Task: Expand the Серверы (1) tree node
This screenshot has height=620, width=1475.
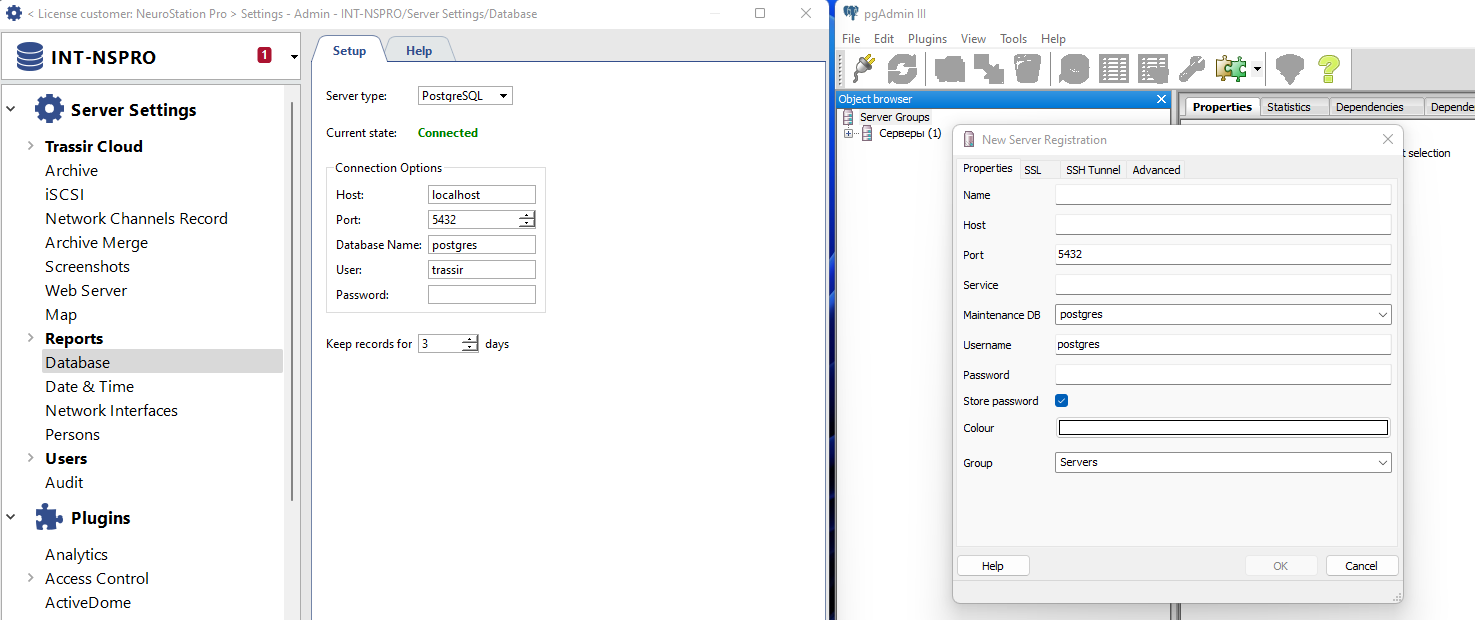Action: coord(849,133)
